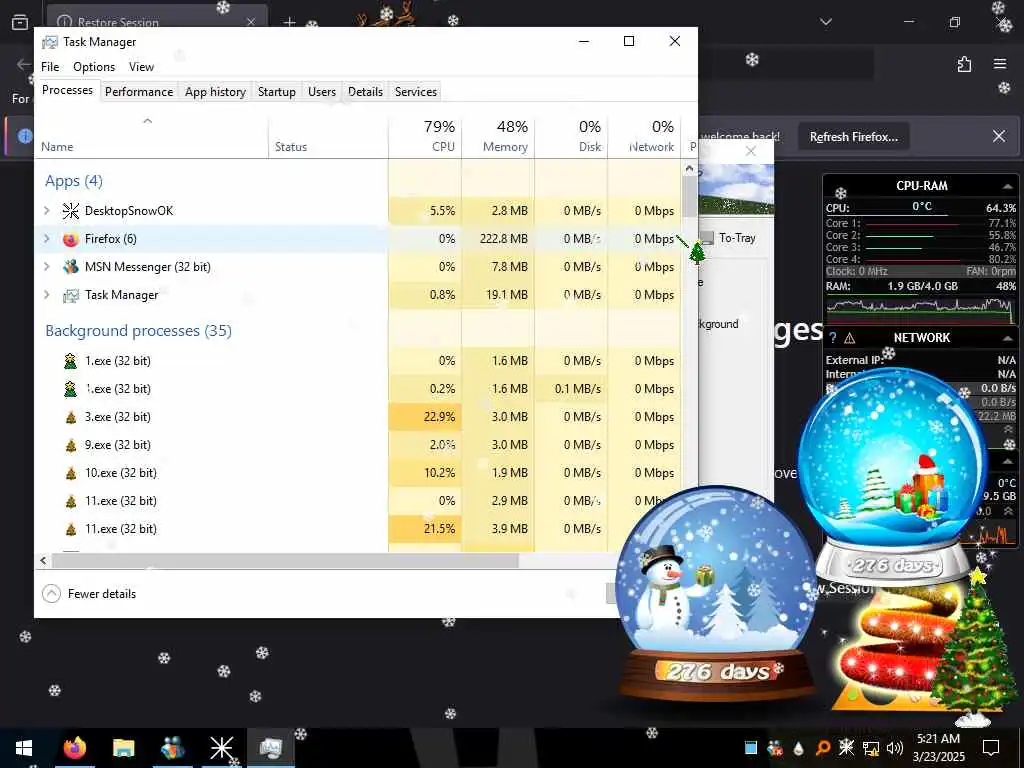Click the volume speaker tray icon
Image resolution: width=1024 pixels, height=768 pixels.
coord(895,748)
